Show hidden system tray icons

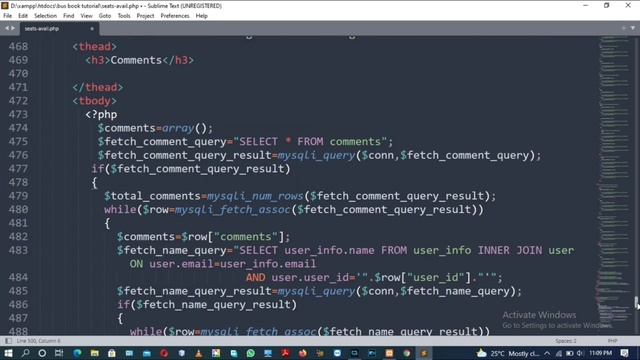point(547,353)
